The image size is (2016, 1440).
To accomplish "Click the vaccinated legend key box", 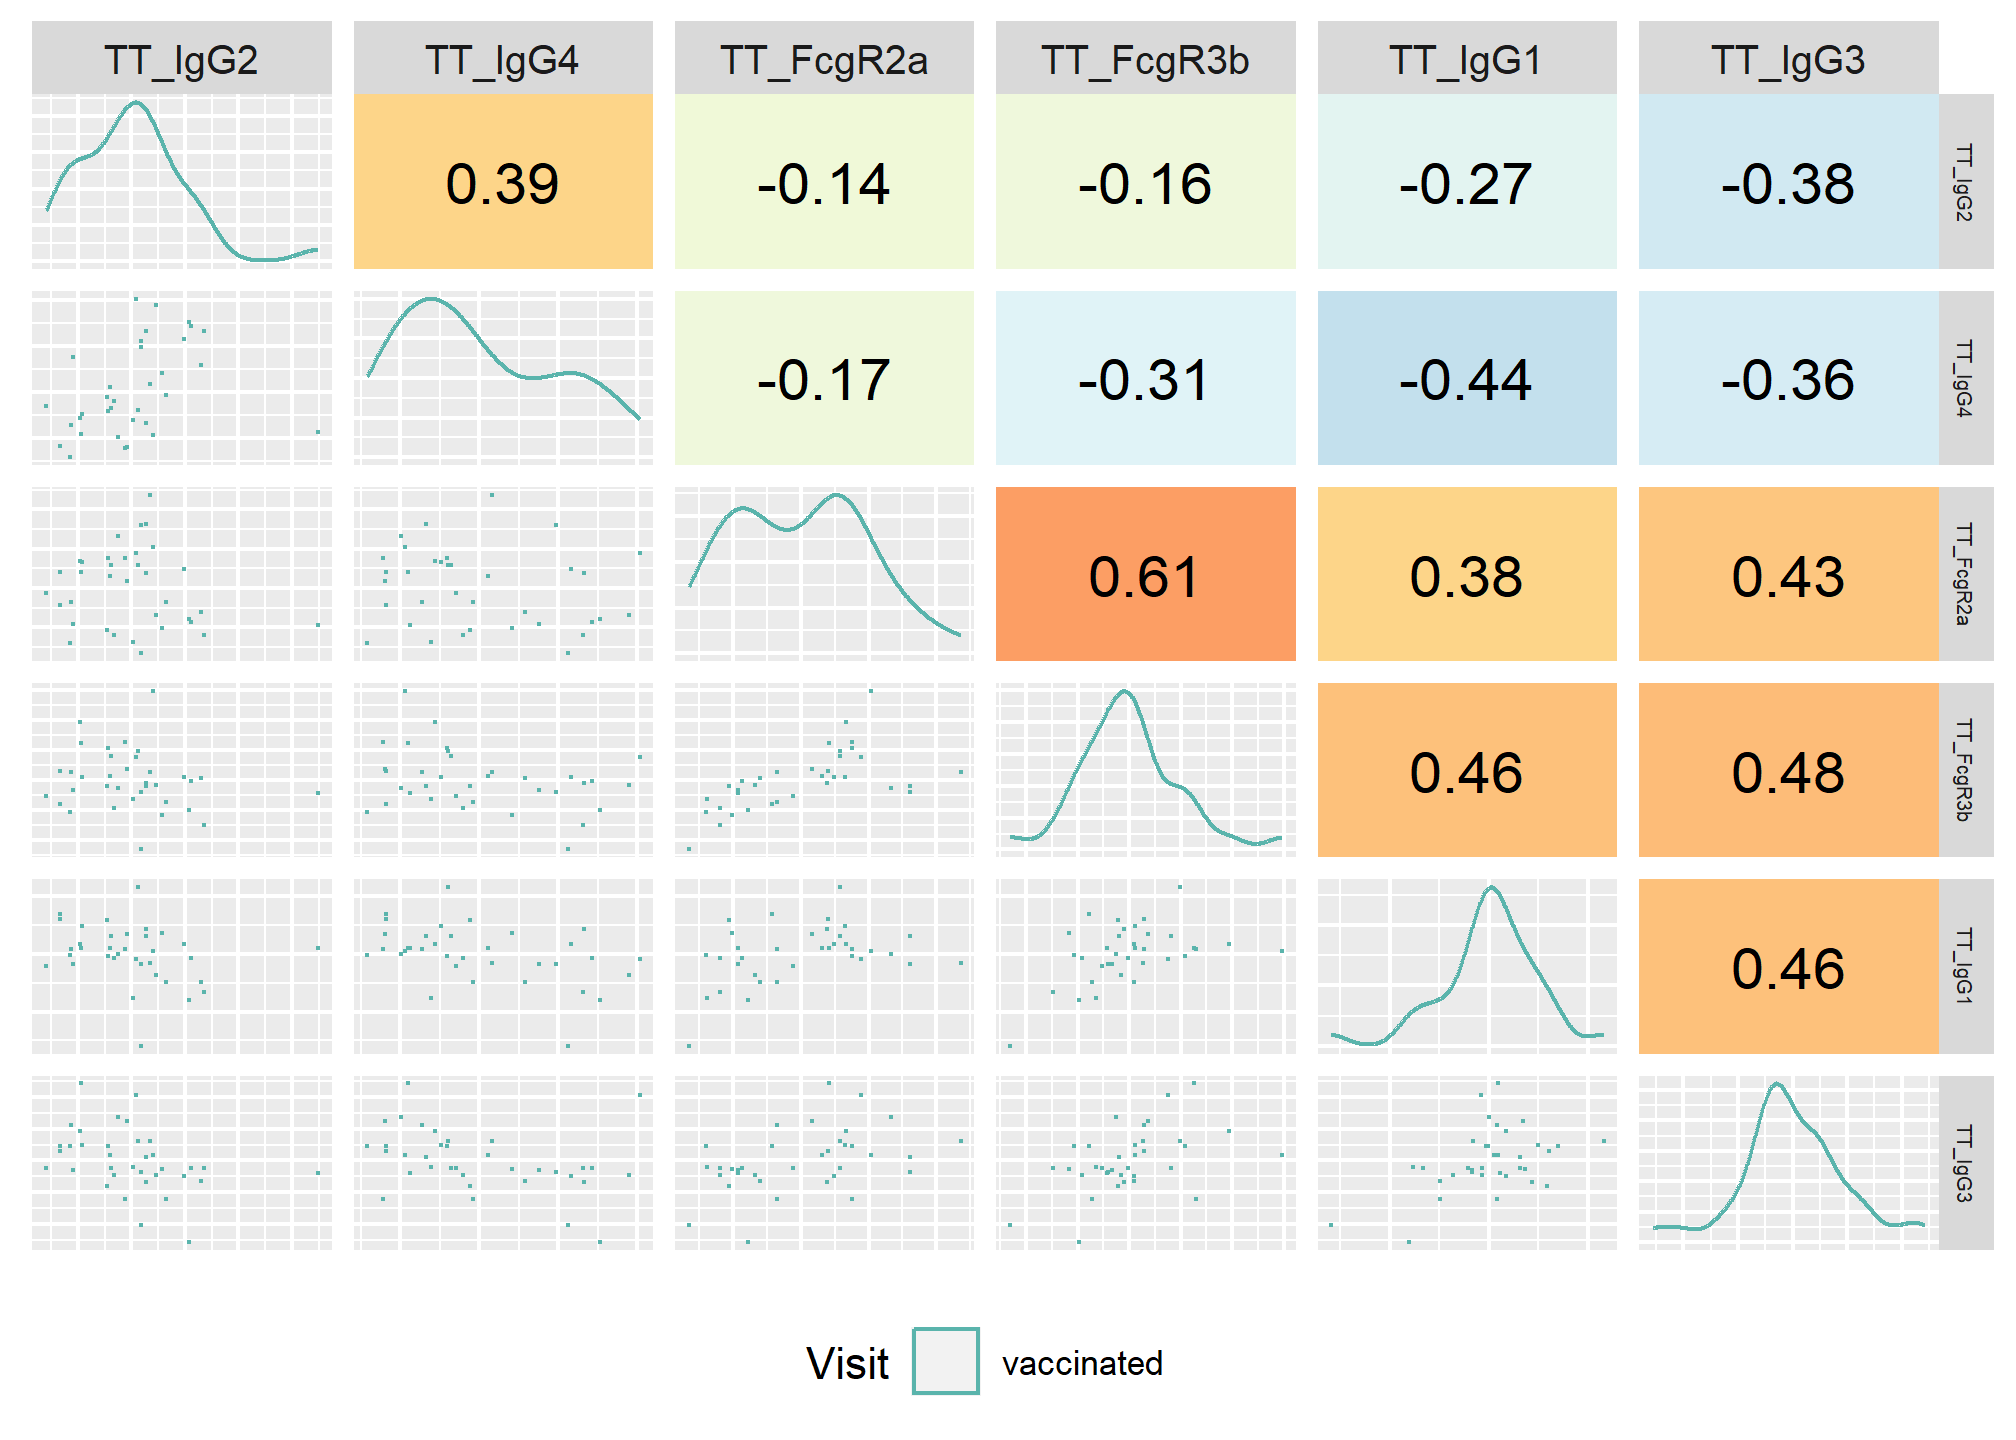I will click(945, 1361).
